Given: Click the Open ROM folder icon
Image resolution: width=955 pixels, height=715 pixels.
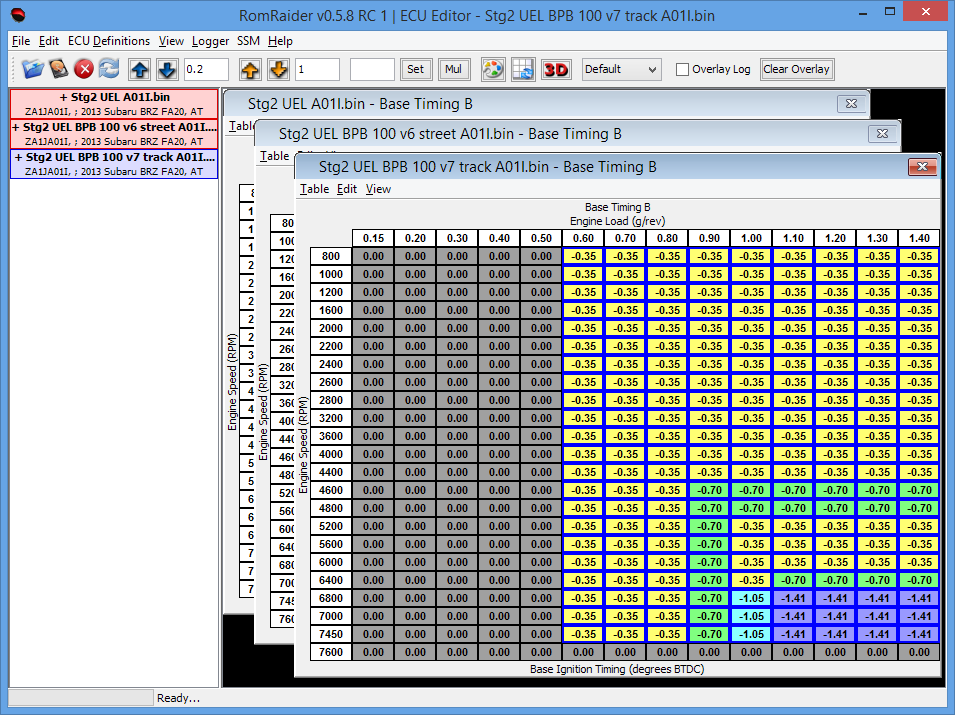Looking at the screenshot, I should coord(33,69).
